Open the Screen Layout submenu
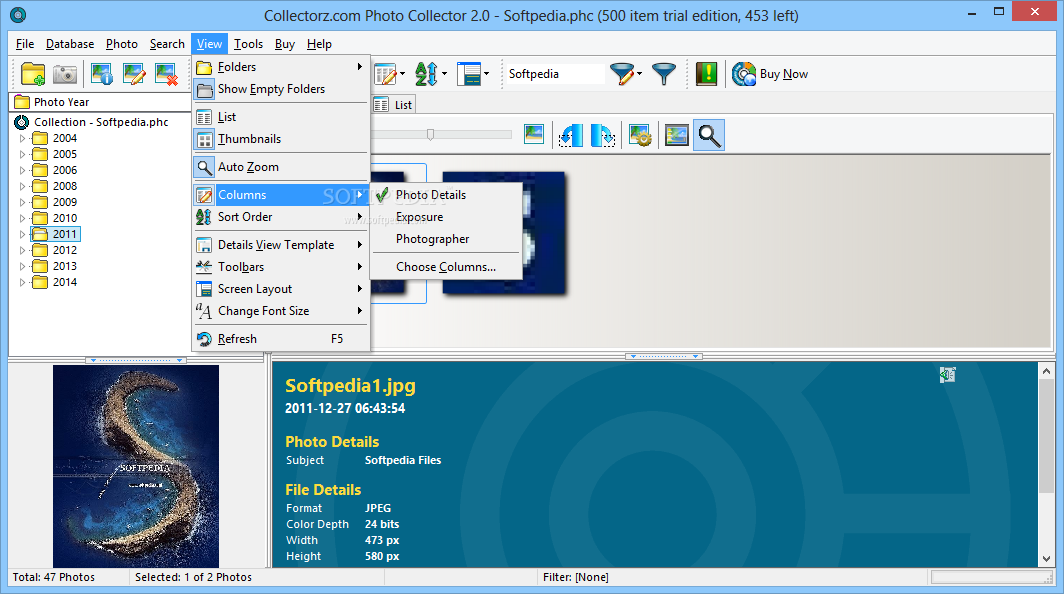1064x594 pixels. 281,289
